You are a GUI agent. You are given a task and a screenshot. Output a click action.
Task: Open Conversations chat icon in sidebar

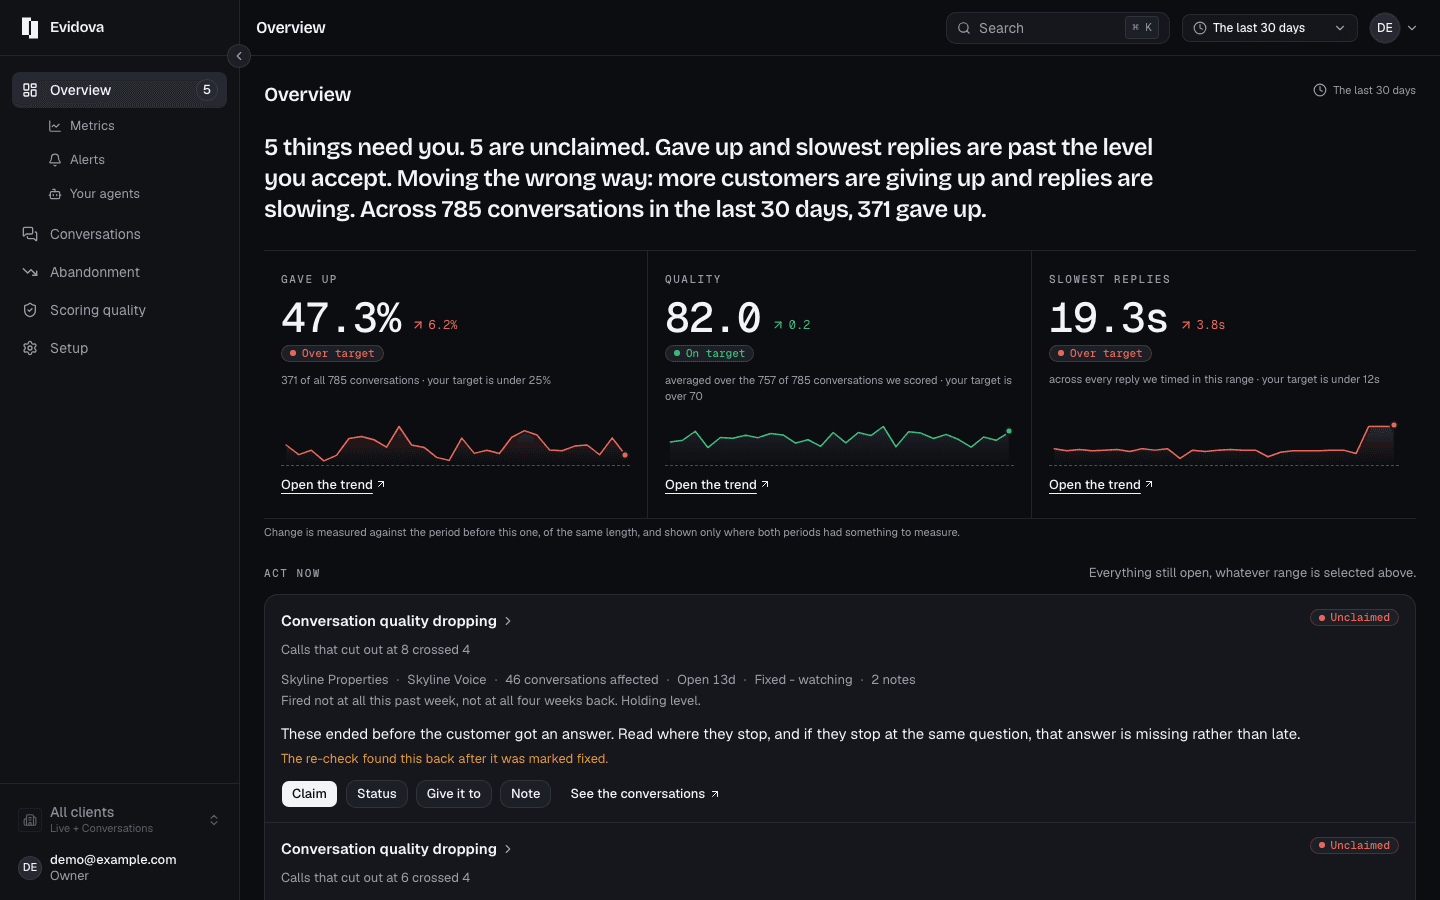pos(30,234)
